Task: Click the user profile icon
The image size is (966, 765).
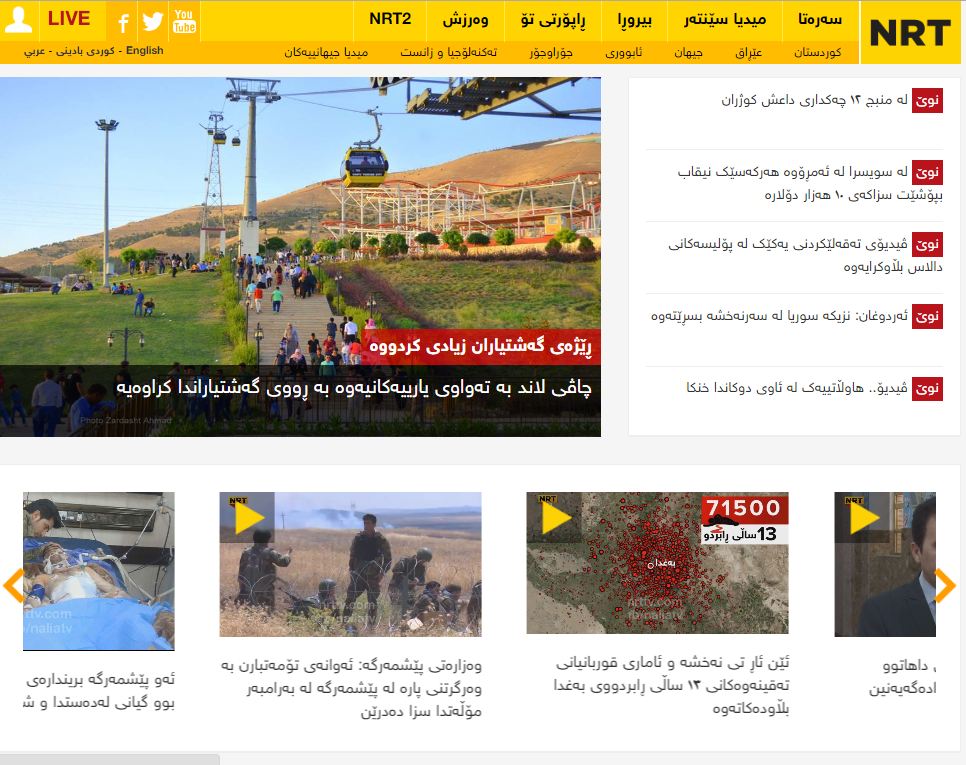Action: coord(19,19)
